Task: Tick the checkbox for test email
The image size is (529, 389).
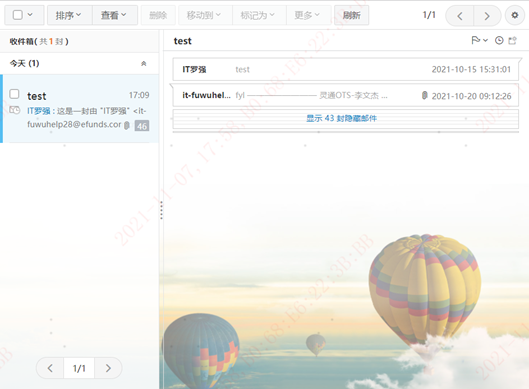Action: (x=14, y=94)
